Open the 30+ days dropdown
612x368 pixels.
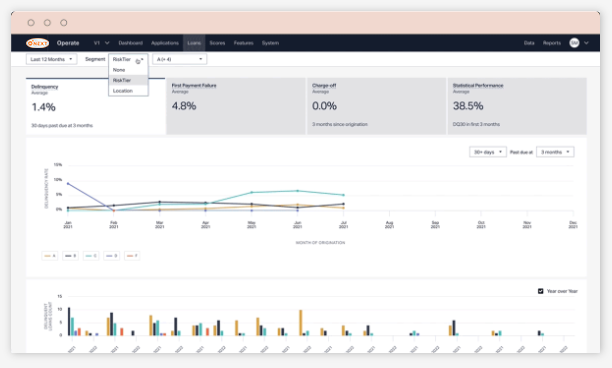487,152
